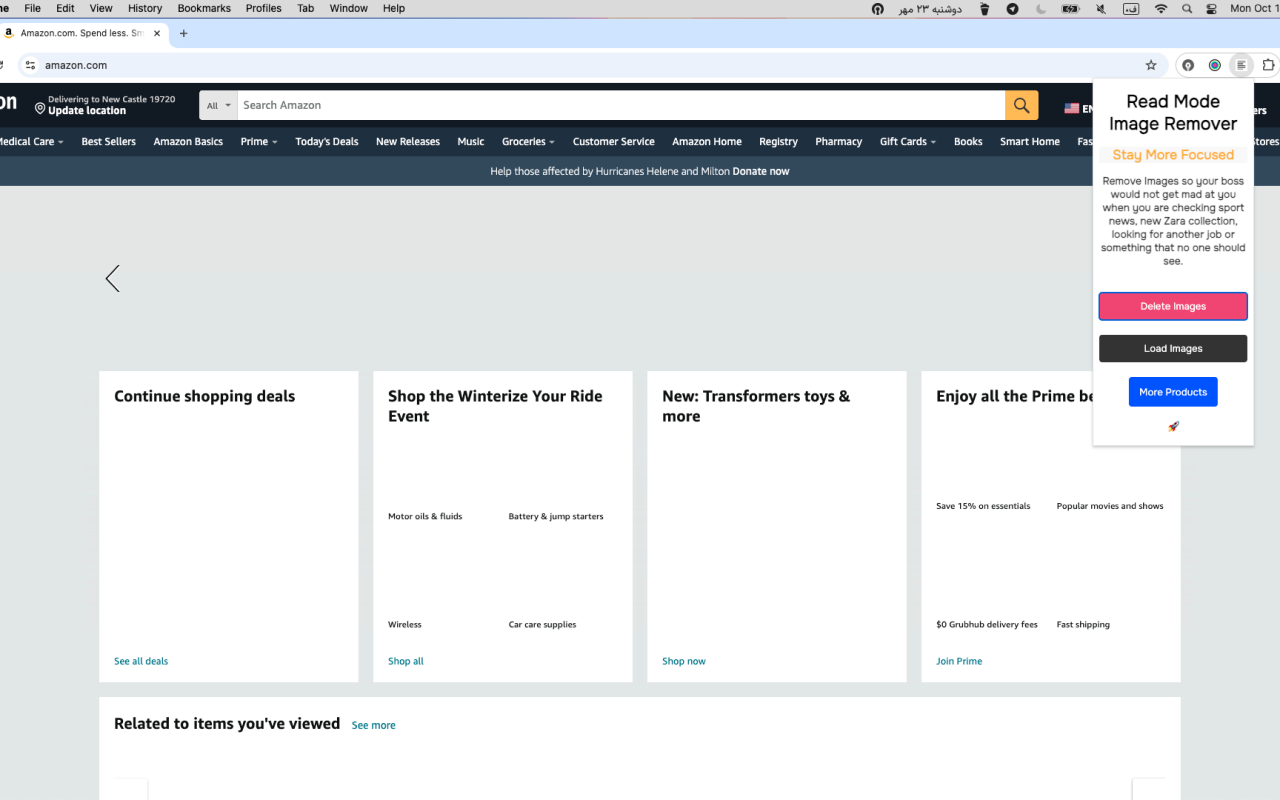
Task: Click the keyhole circle icon in menu bar
Action: point(878,9)
